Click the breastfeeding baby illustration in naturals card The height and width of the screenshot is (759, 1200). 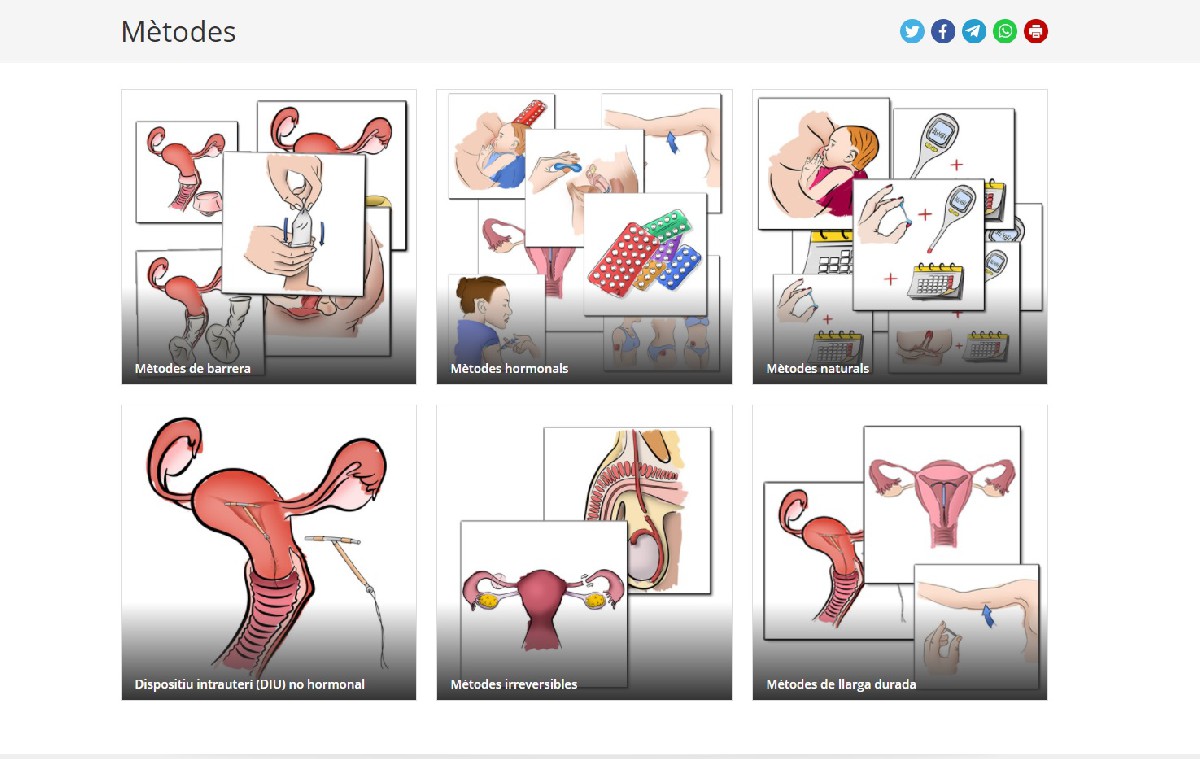tap(823, 164)
